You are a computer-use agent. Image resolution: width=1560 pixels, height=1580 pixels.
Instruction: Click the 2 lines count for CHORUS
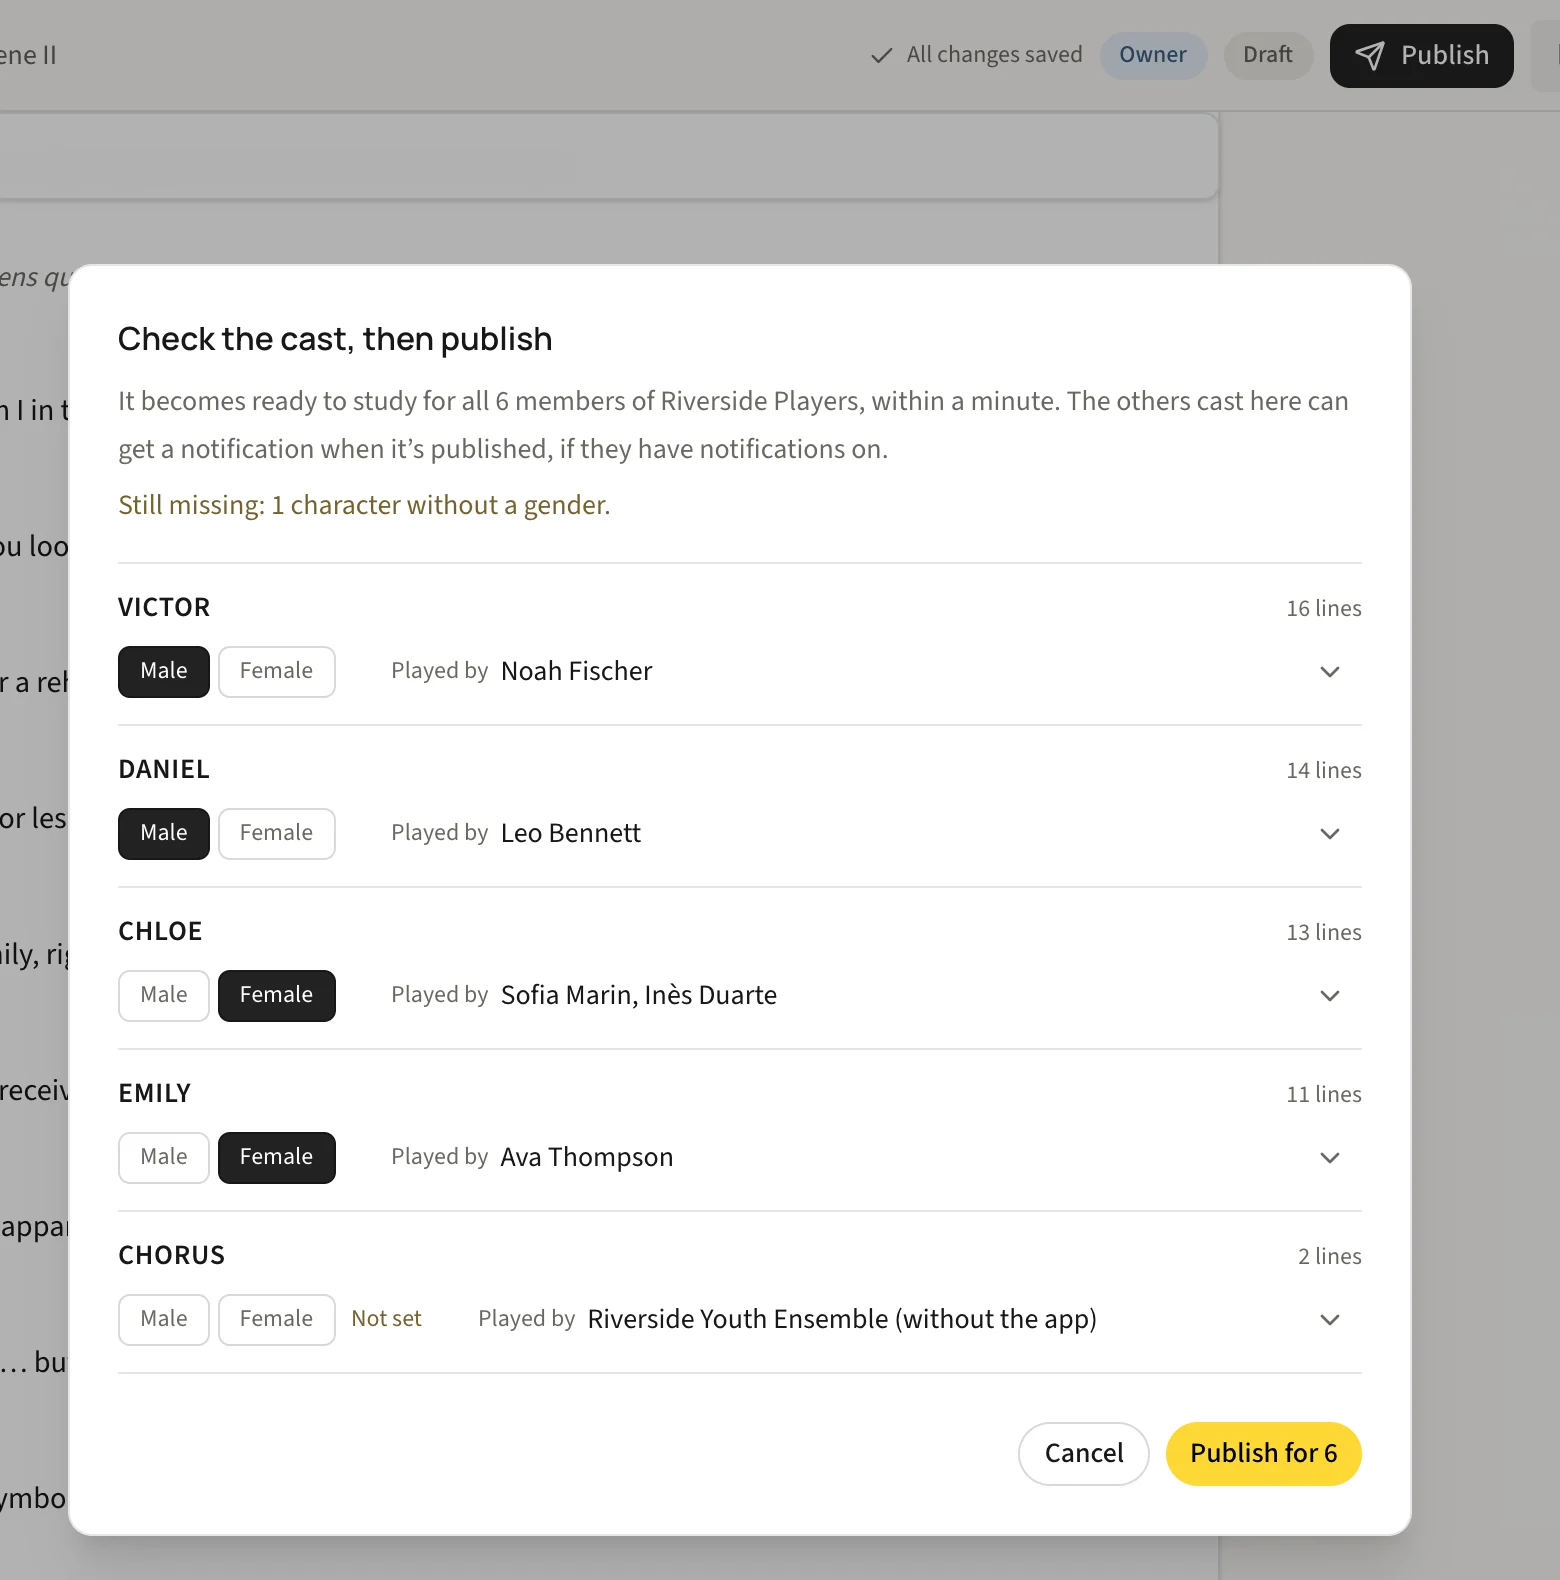point(1329,1256)
